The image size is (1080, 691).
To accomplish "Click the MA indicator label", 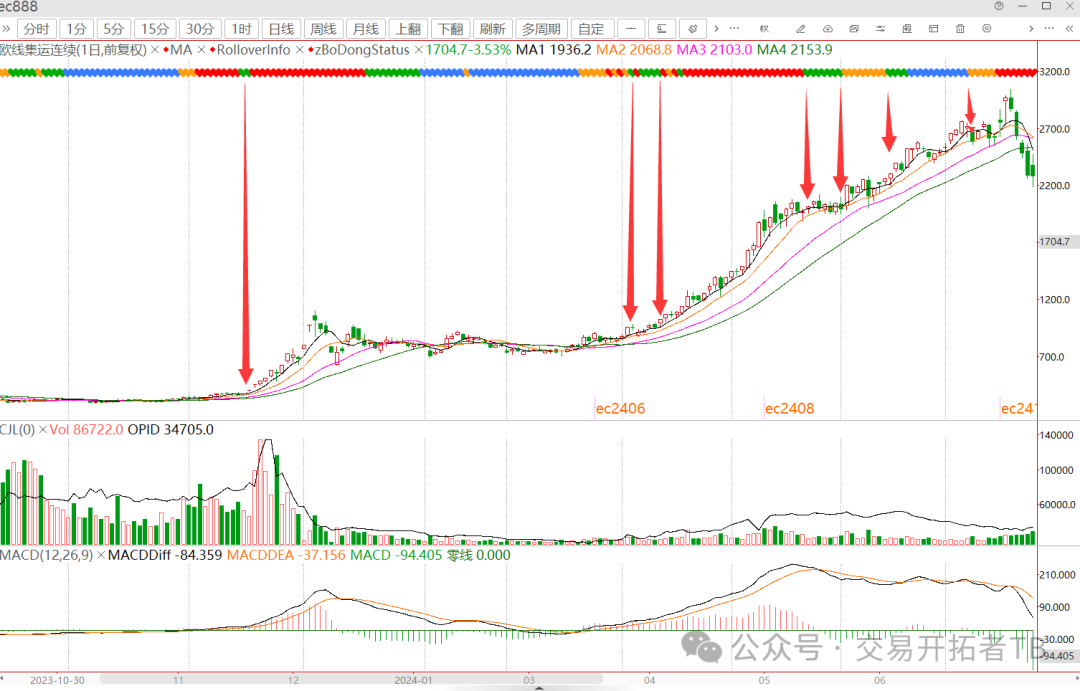I will [x=181, y=50].
